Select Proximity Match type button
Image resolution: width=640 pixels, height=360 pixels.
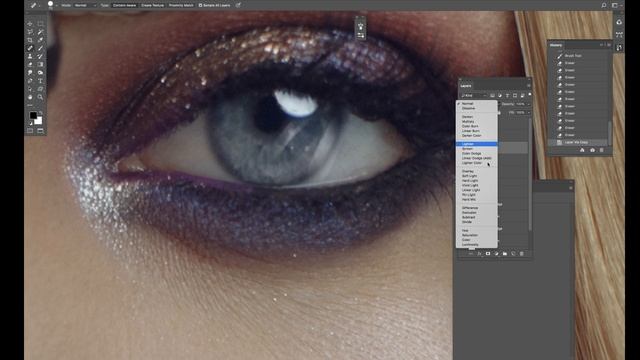tap(181, 5)
